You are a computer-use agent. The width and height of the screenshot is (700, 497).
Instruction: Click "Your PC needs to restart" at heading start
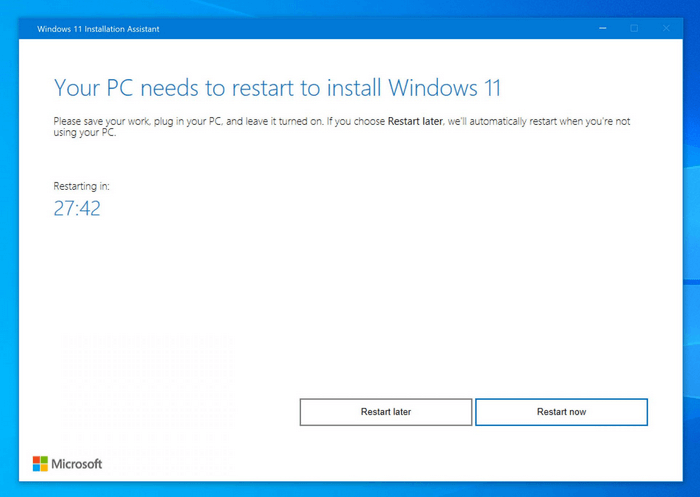pos(150,87)
